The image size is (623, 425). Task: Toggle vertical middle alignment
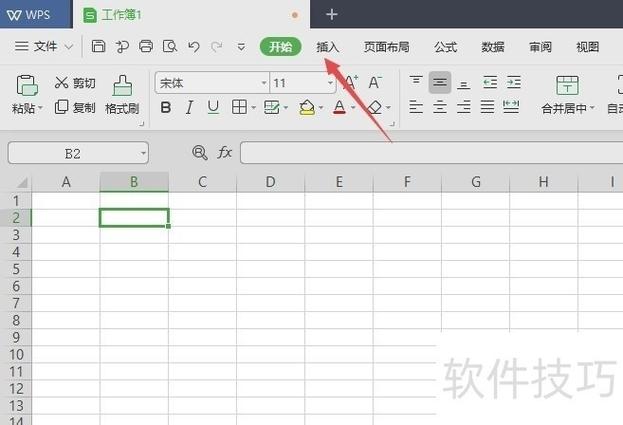tap(440, 82)
